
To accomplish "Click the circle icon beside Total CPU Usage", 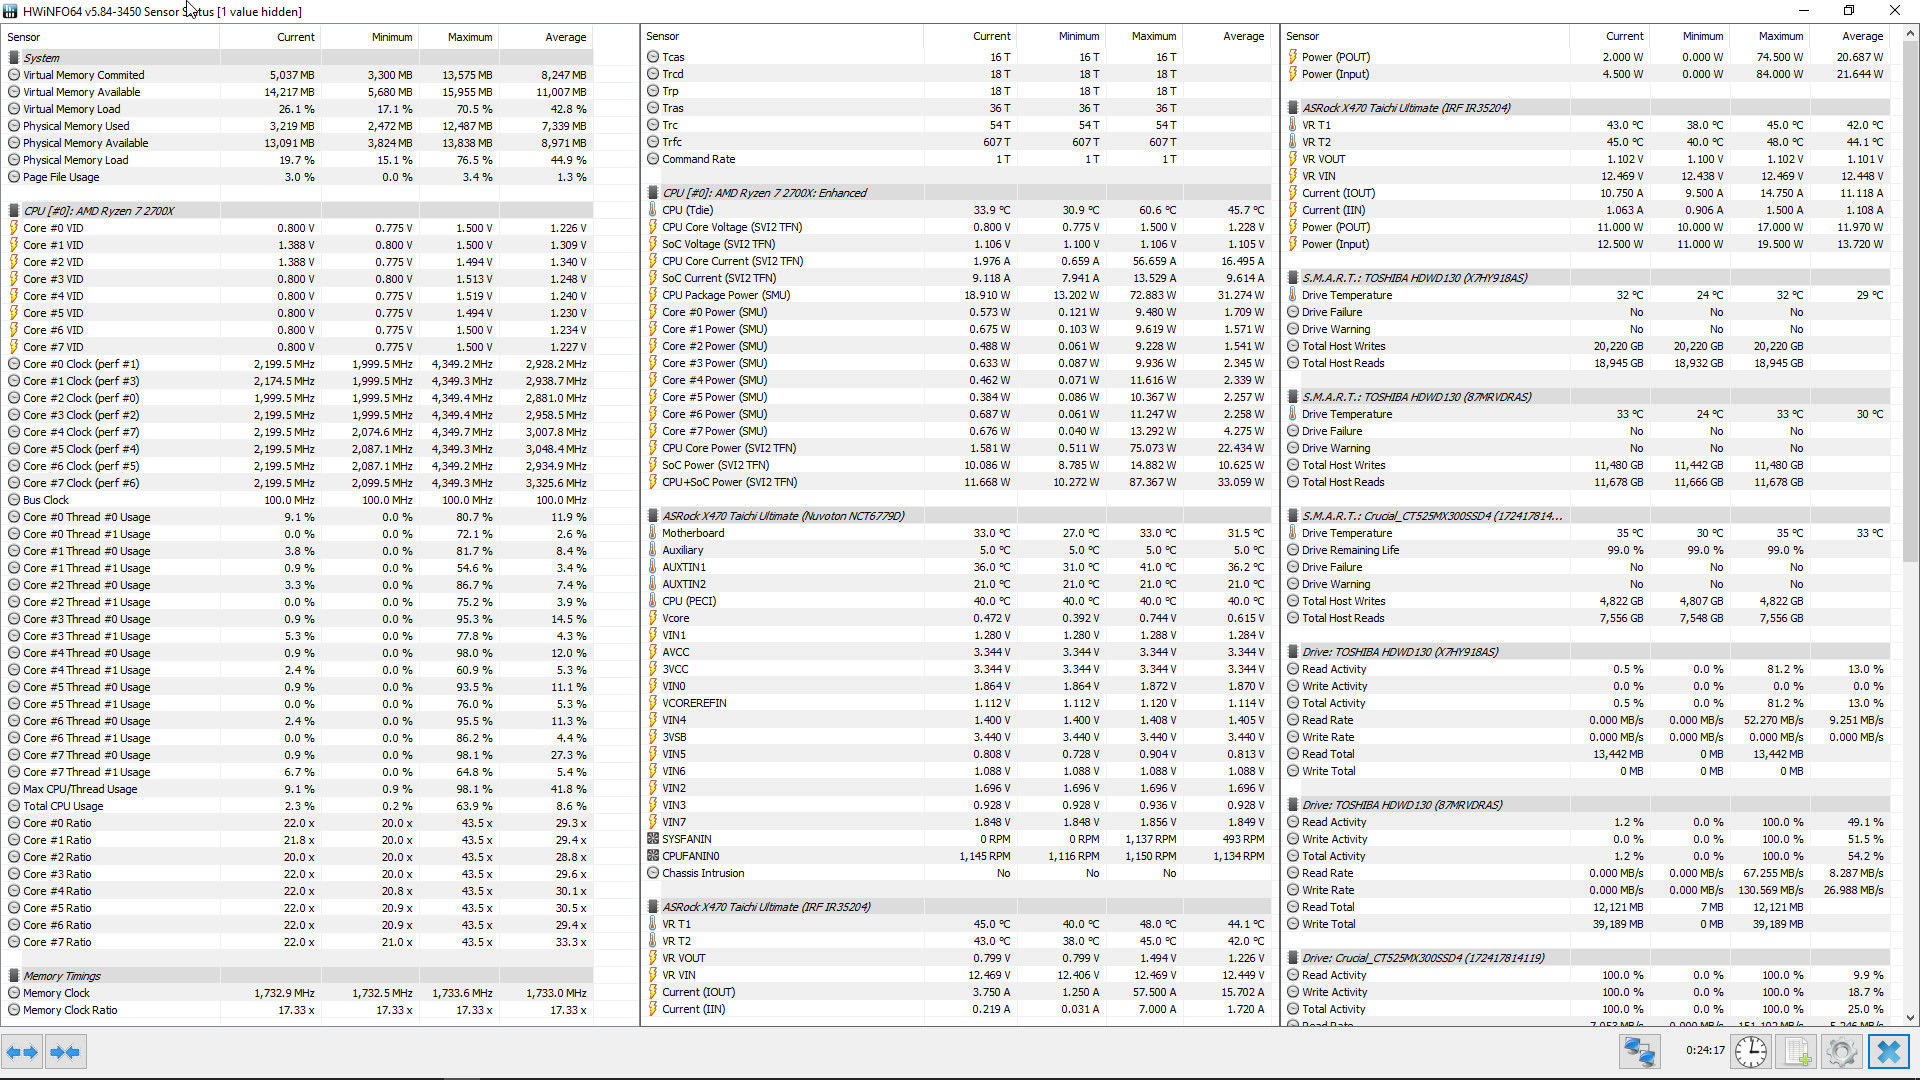I will click(14, 806).
